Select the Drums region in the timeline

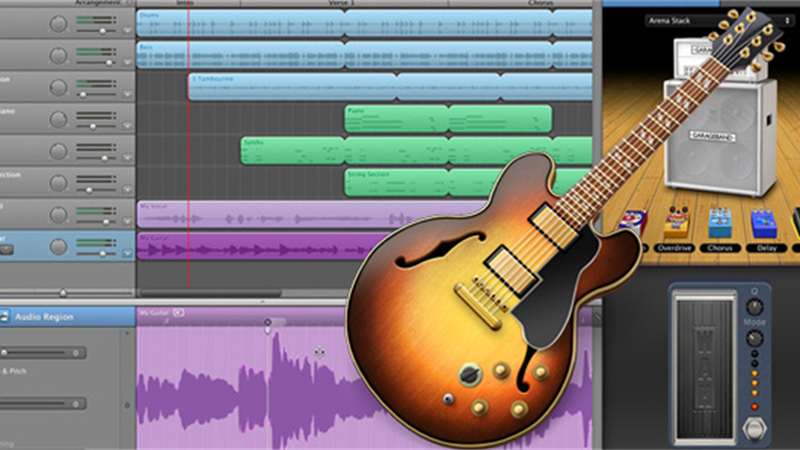coord(240,23)
